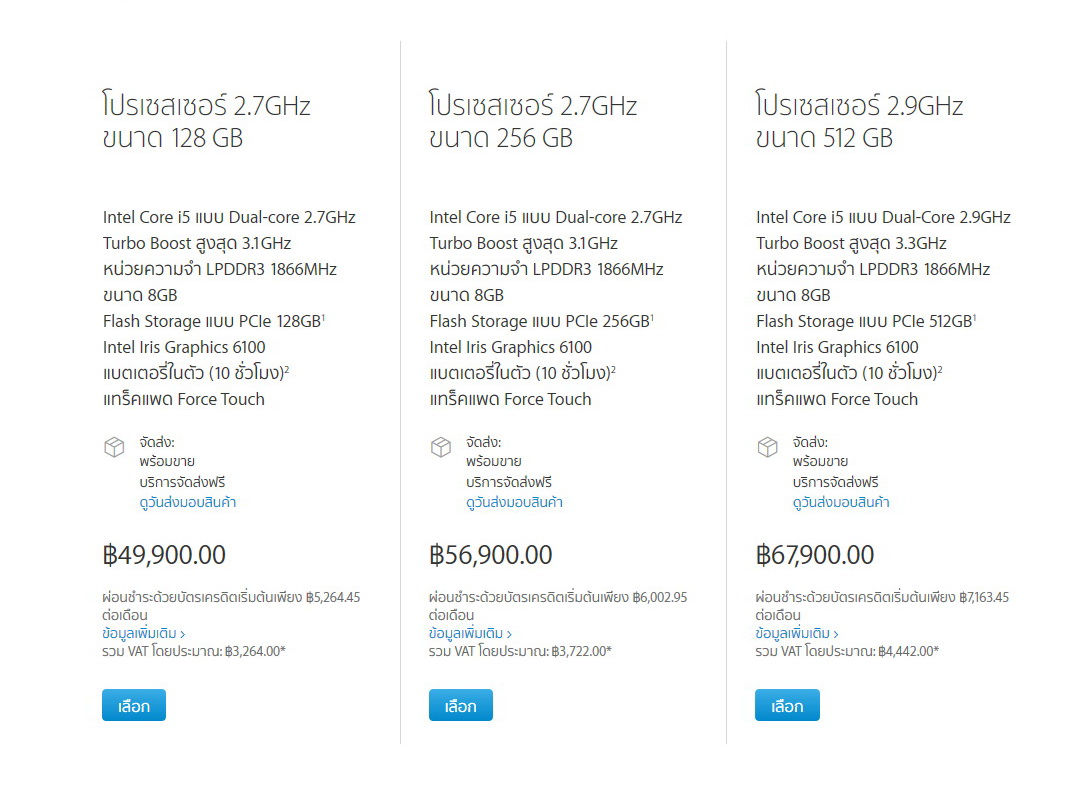Click the shipping box icon for 512 GB model
Image resolution: width=1082 pixels, height=802 pixels.
pyautogui.click(x=767, y=447)
